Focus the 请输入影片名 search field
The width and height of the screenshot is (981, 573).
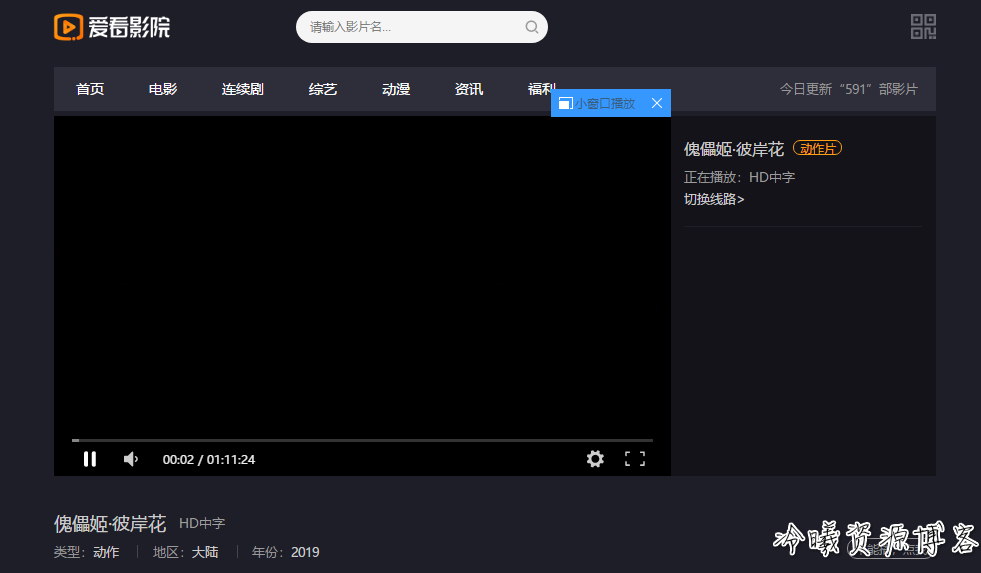pyautogui.click(x=422, y=27)
